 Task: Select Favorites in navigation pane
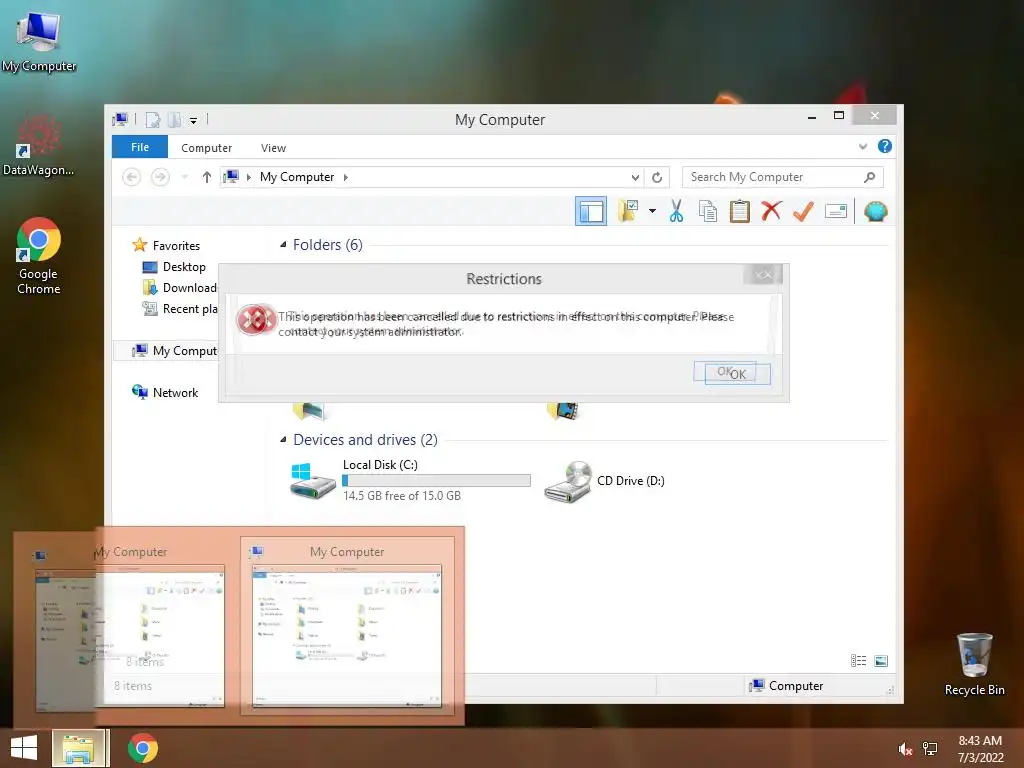pos(166,246)
